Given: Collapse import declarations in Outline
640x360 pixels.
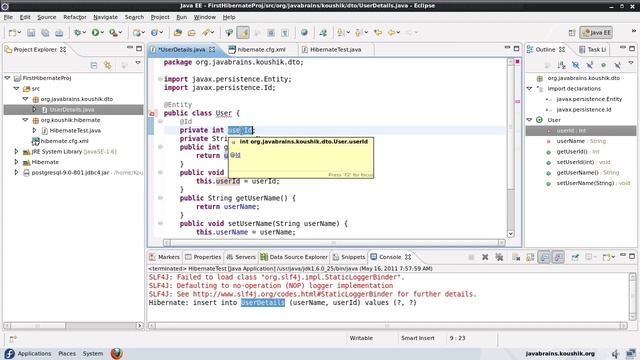Looking at the screenshot, I should click(x=529, y=88).
